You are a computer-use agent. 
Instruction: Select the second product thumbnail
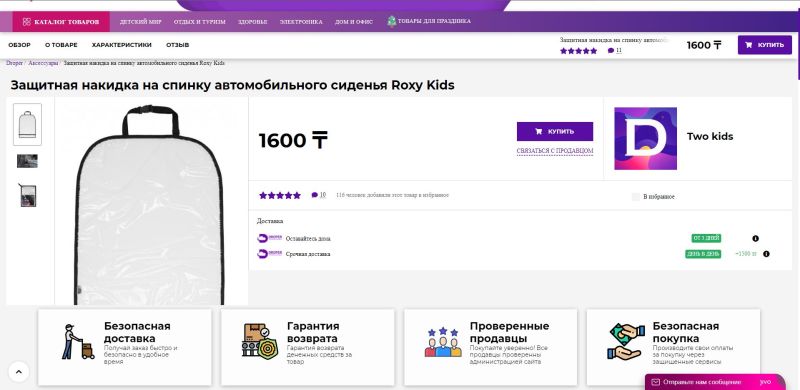(x=27, y=161)
